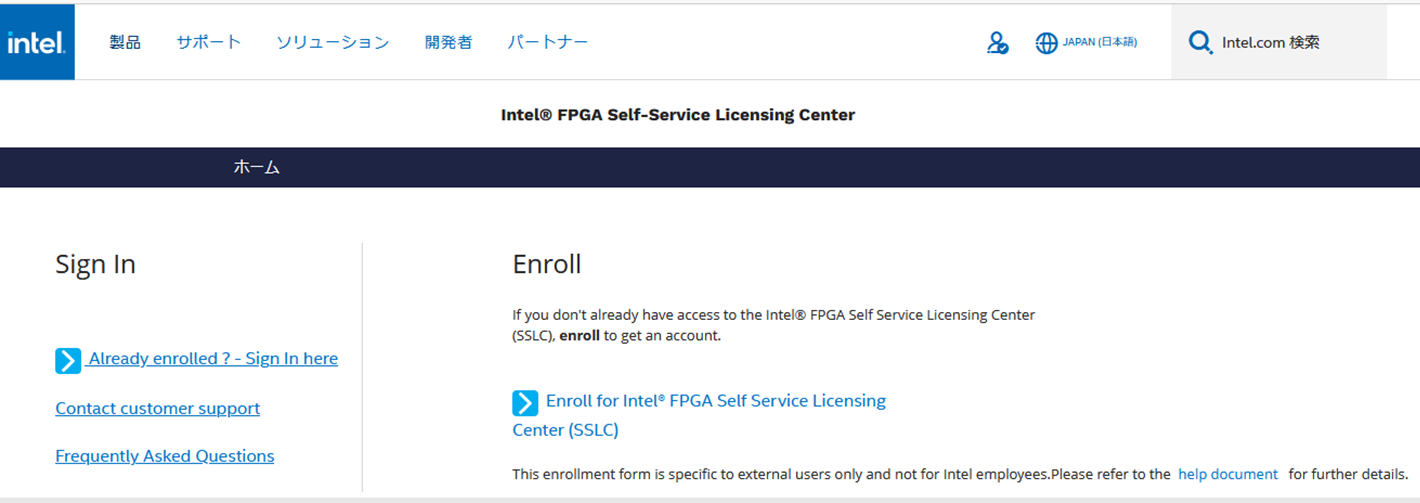1420x503 pixels.
Task: Click Enroll for Intel FPGA Self Service Licensing link
Action: 715,401
